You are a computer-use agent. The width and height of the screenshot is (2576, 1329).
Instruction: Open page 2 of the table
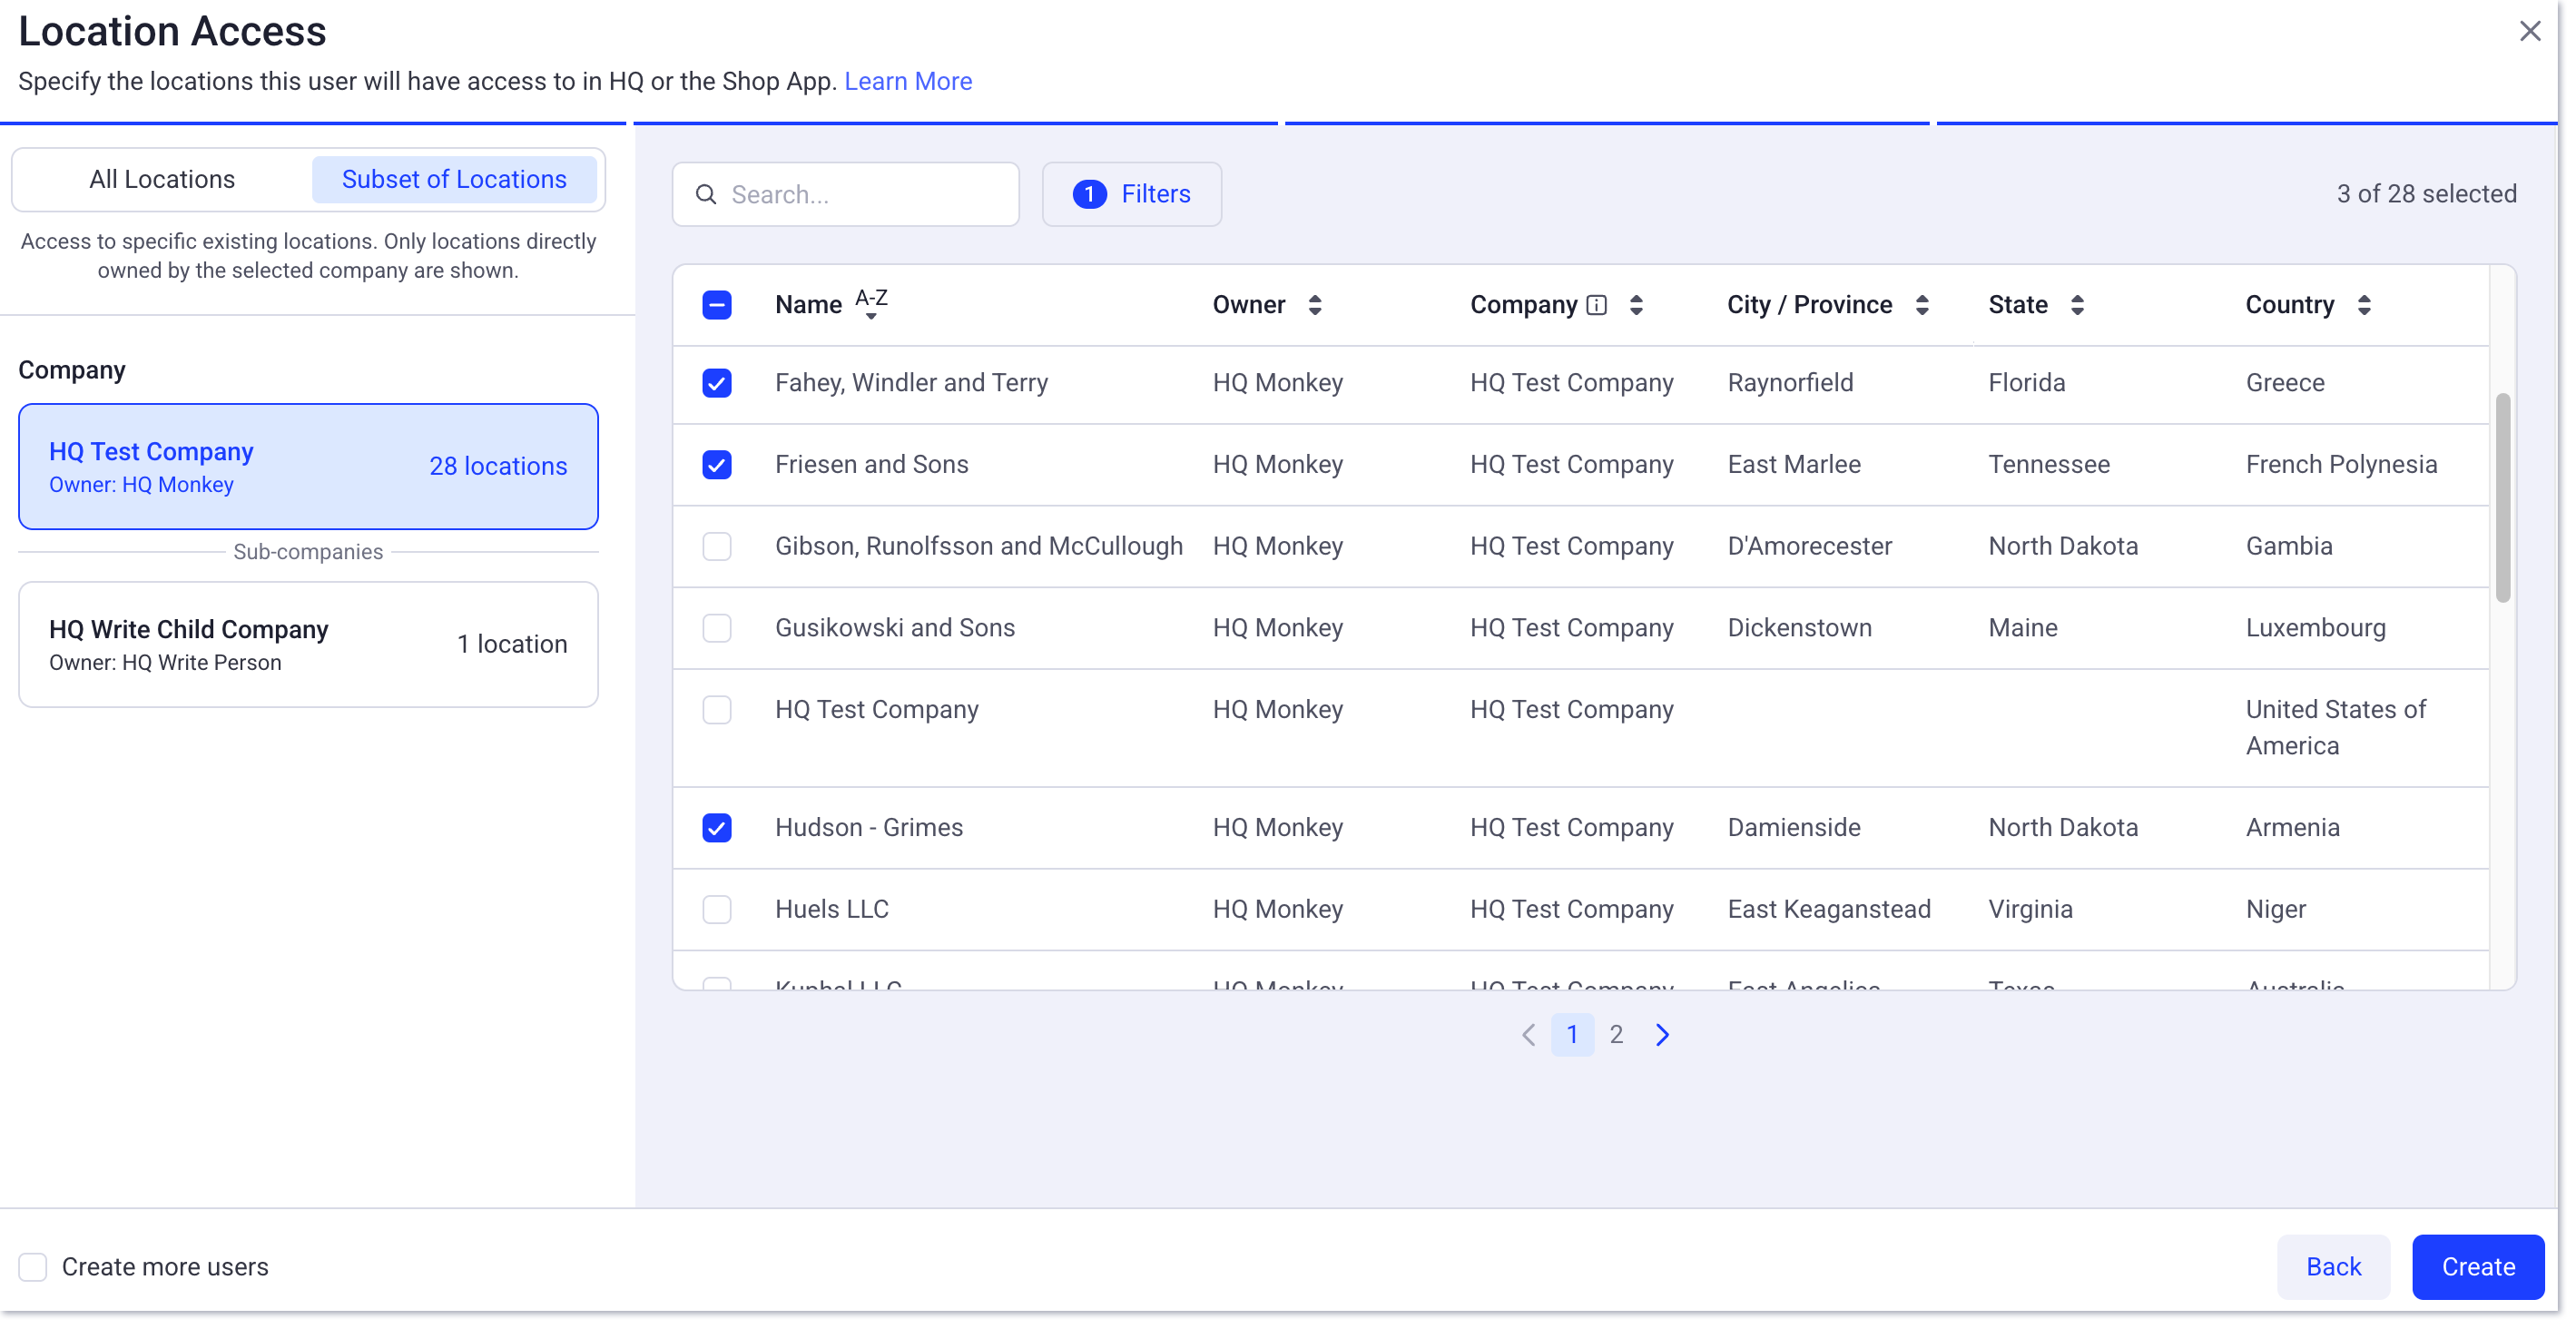[1616, 1035]
